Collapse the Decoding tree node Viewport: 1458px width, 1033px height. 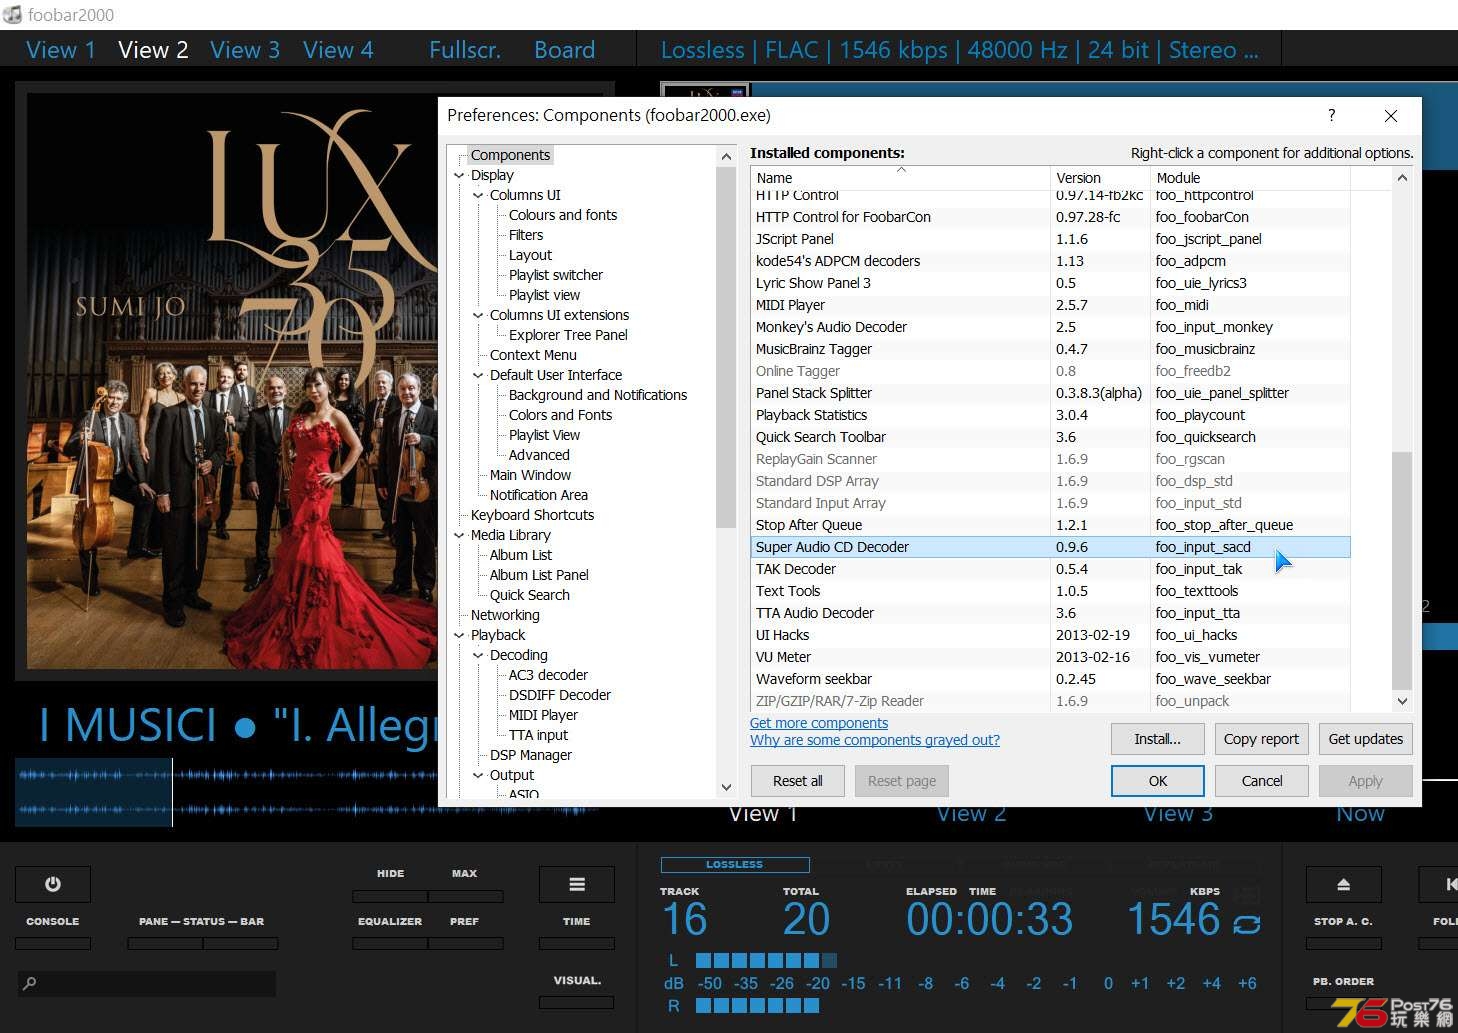click(478, 655)
